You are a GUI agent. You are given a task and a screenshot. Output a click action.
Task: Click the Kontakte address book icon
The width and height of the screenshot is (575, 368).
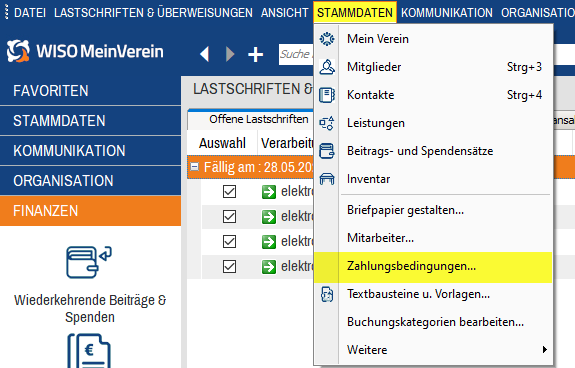pyautogui.click(x=327, y=95)
